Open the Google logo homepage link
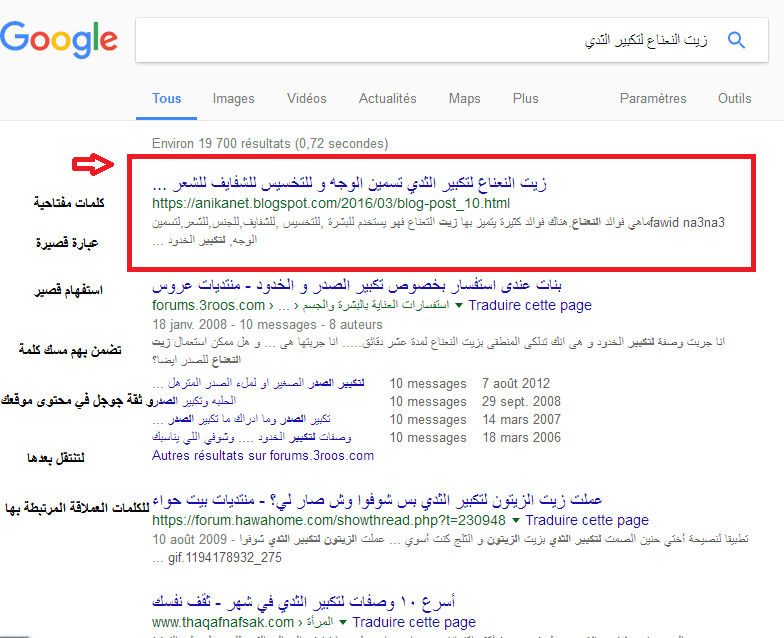This screenshot has width=784, height=638. coord(59,39)
